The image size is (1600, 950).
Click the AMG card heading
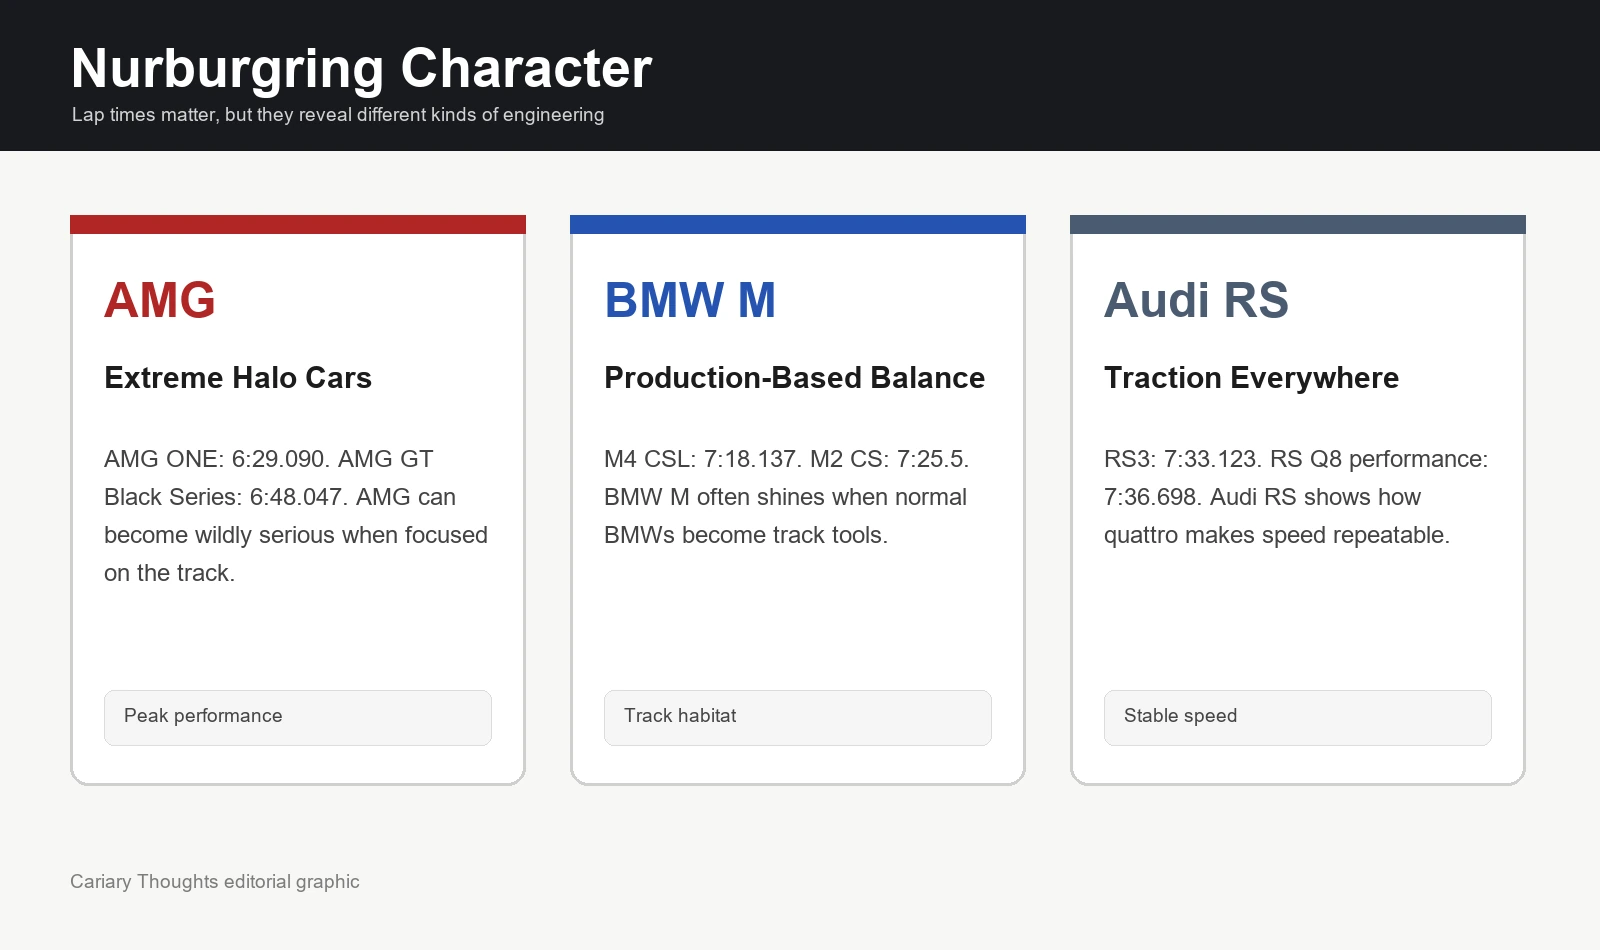(160, 300)
